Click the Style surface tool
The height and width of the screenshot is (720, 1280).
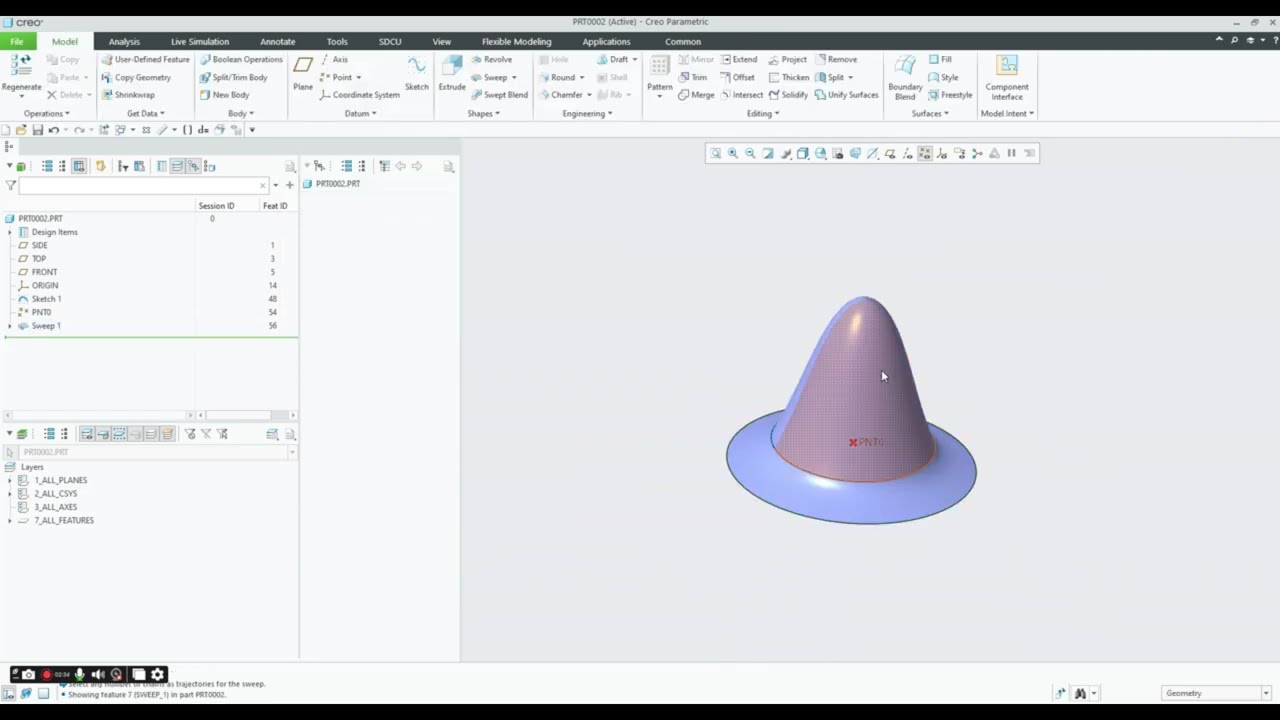[x=943, y=77]
